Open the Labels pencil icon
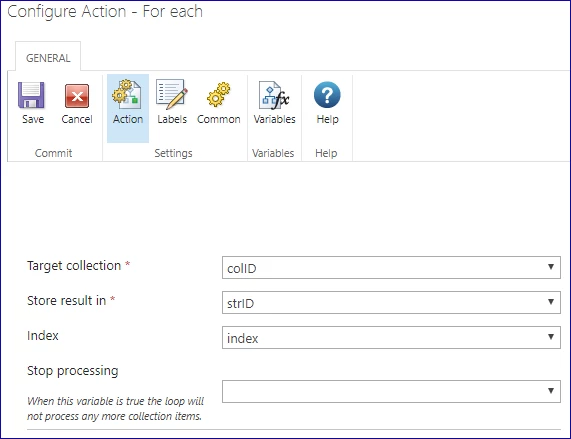571x439 pixels. pyautogui.click(x=172, y=94)
